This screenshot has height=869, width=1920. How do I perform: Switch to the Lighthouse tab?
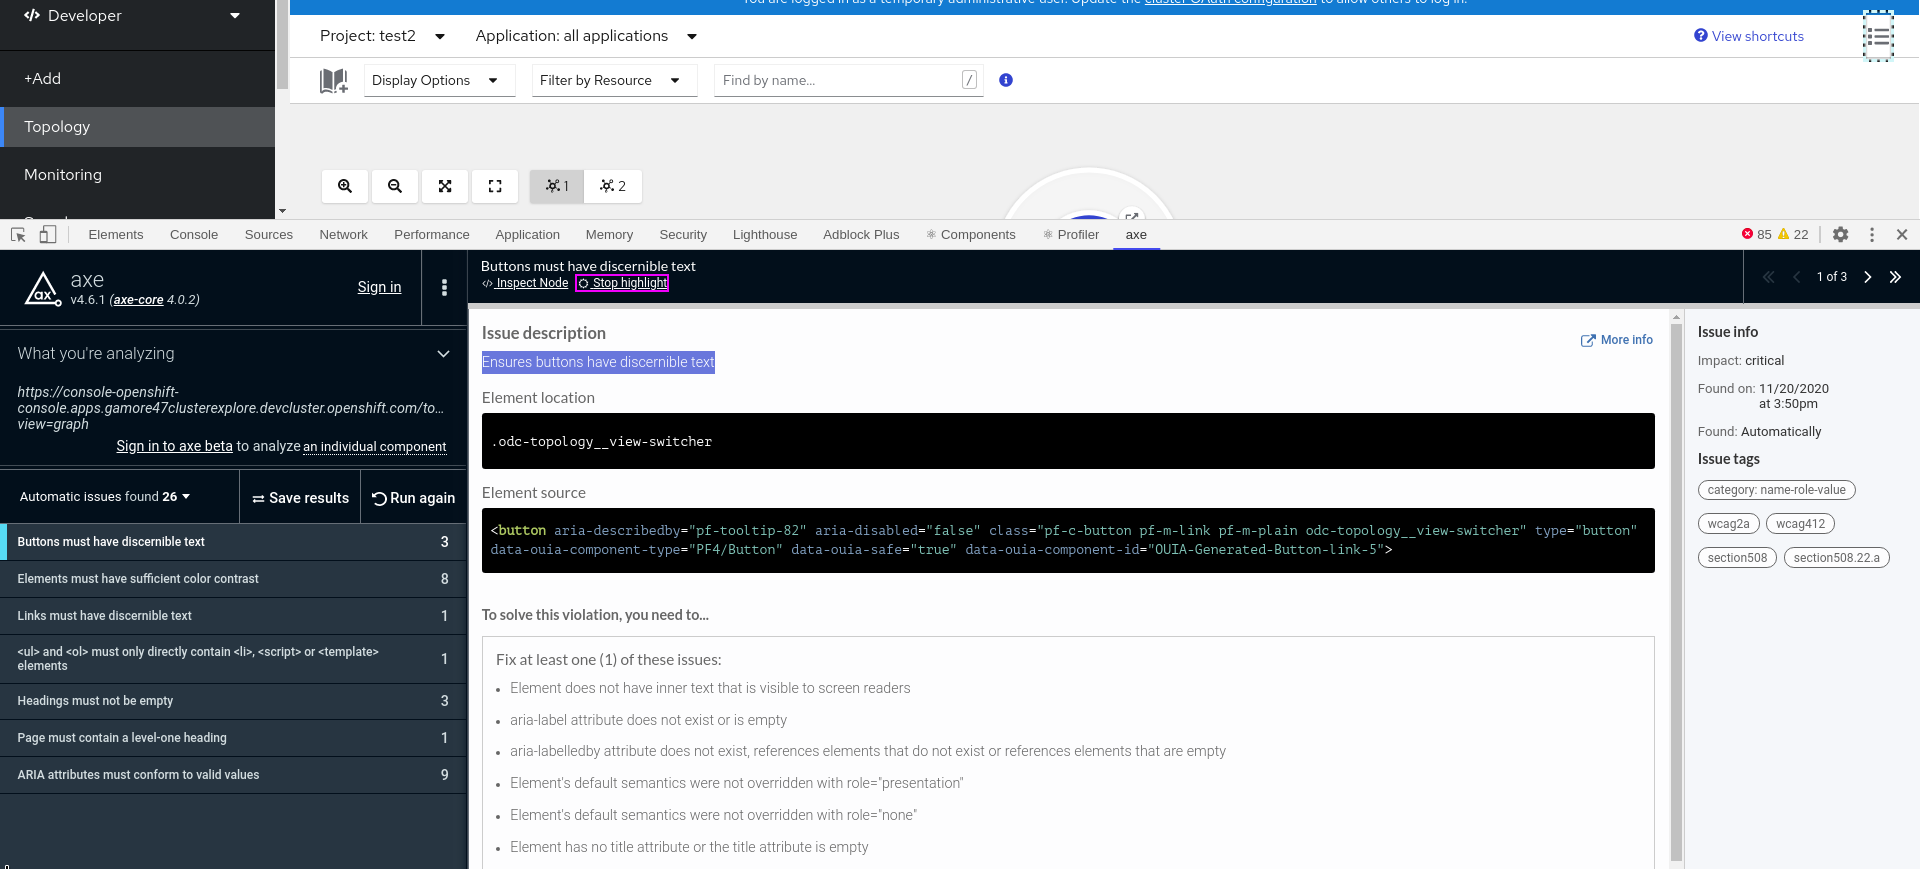point(765,235)
